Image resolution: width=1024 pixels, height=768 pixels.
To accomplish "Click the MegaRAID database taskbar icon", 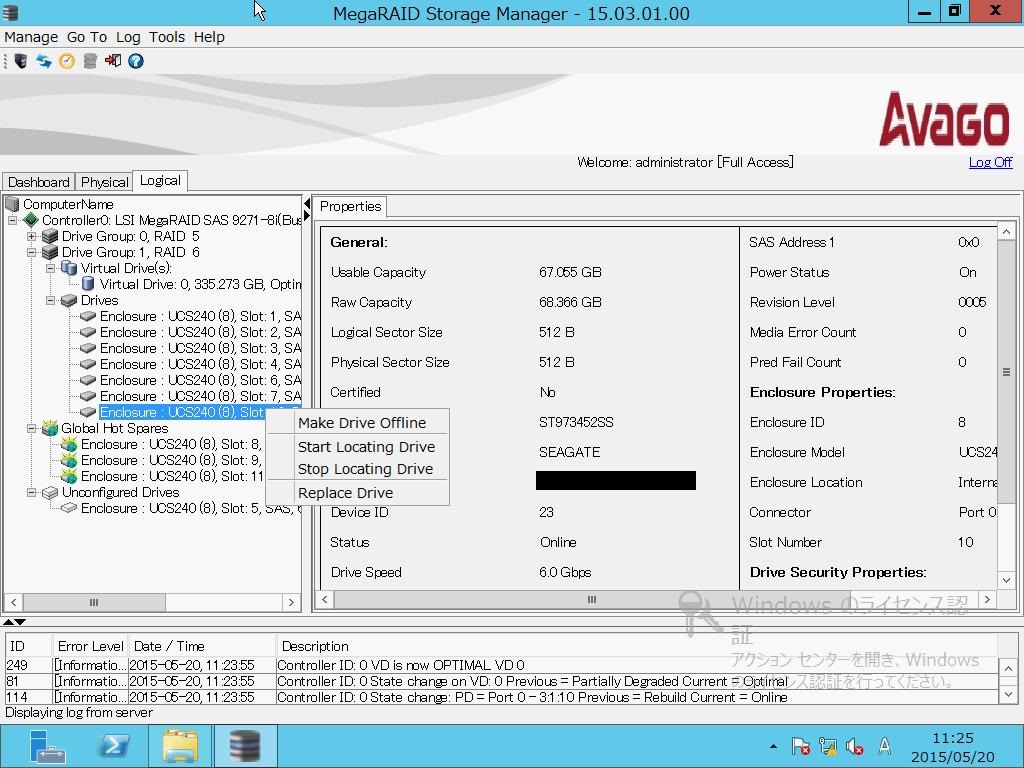I will coord(245,746).
